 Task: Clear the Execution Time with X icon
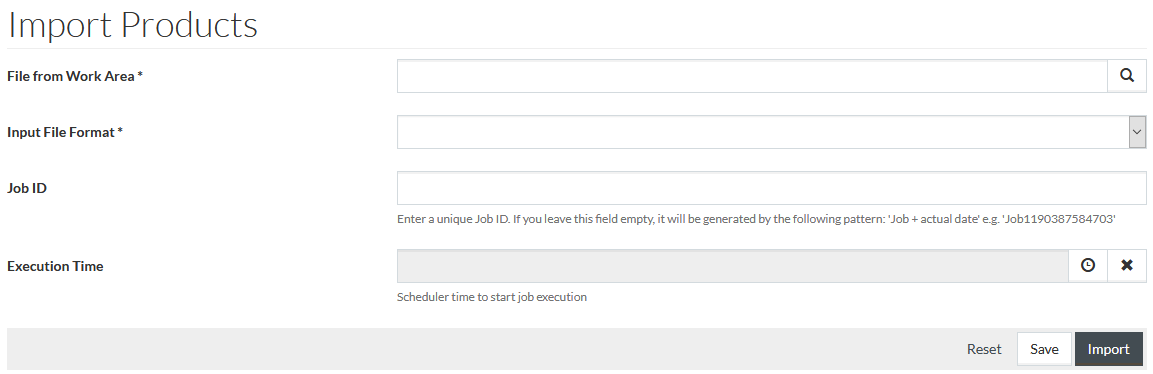tap(1127, 266)
